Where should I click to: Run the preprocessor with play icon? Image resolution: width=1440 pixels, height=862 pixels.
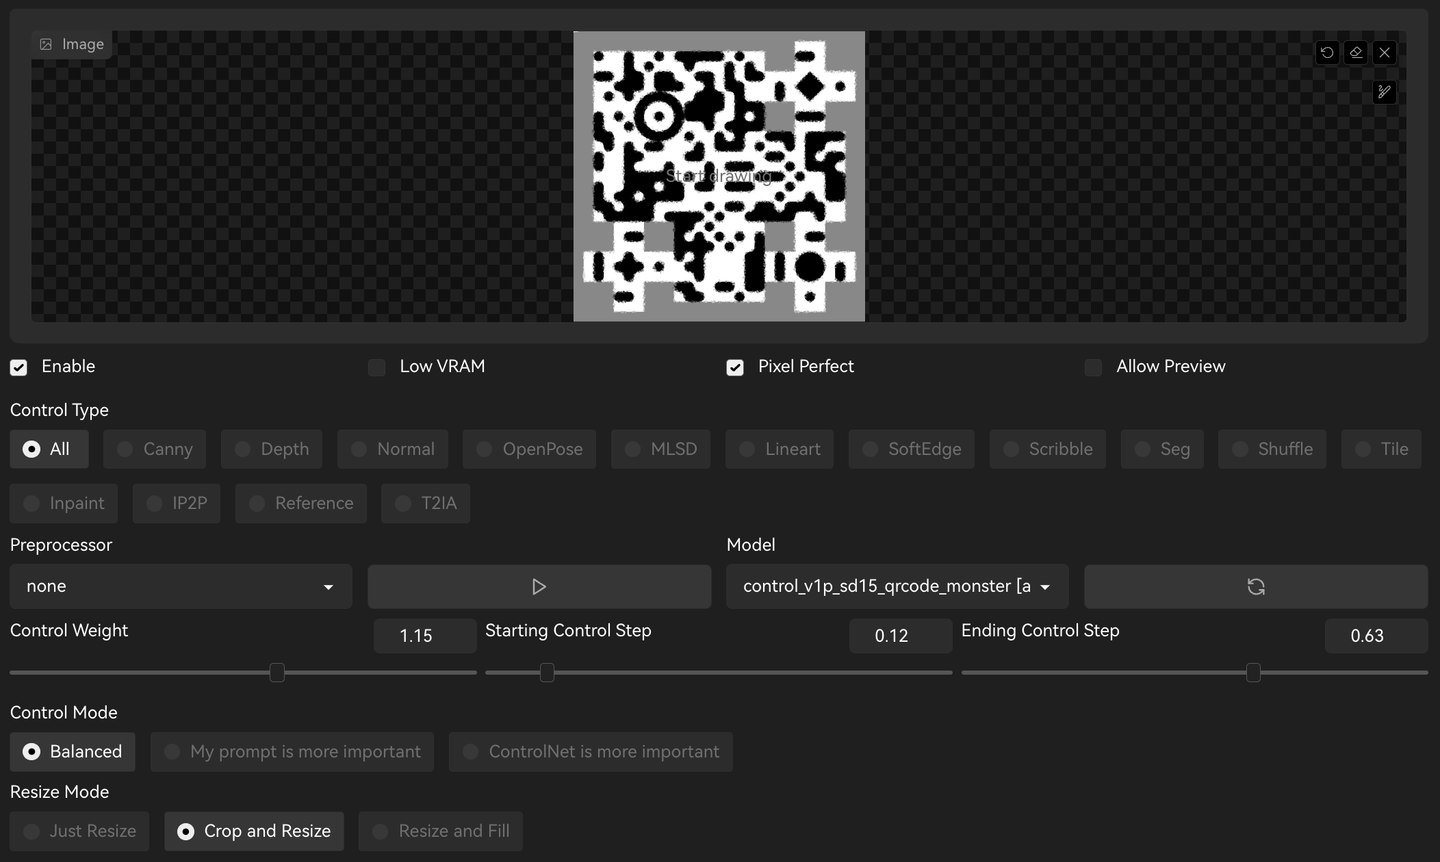[x=539, y=587]
